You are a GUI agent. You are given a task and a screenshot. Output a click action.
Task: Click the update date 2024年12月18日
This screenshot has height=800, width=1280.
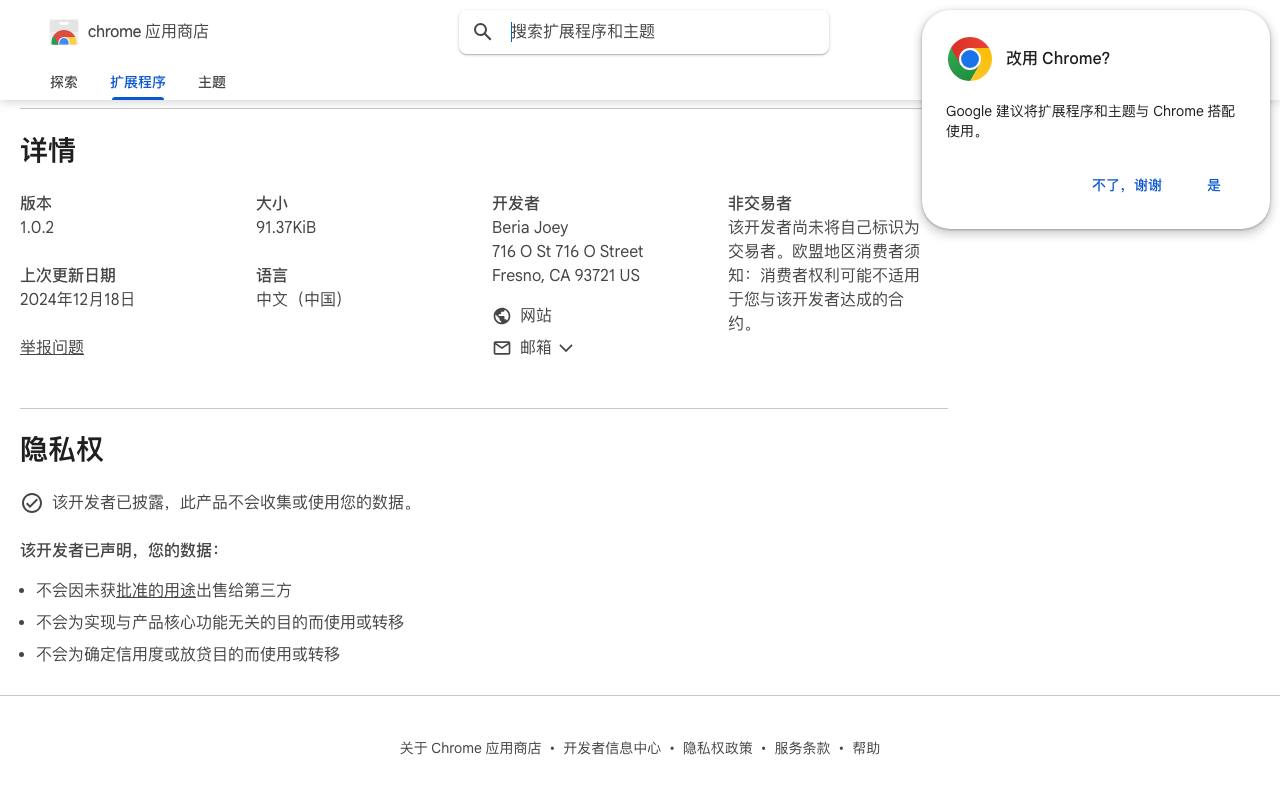point(77,300)
